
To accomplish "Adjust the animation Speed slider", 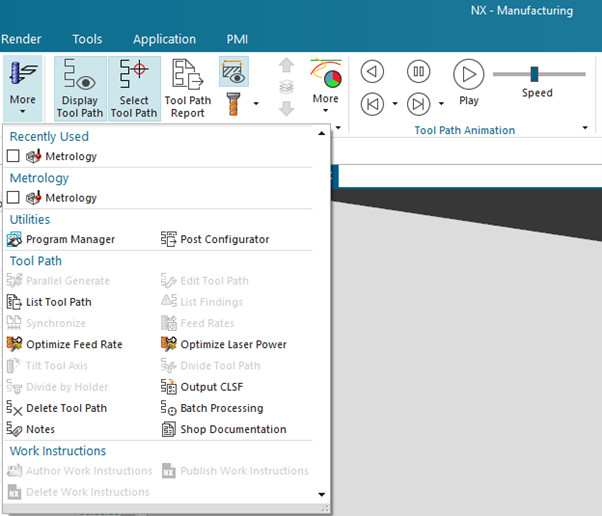I will point(534,74).
